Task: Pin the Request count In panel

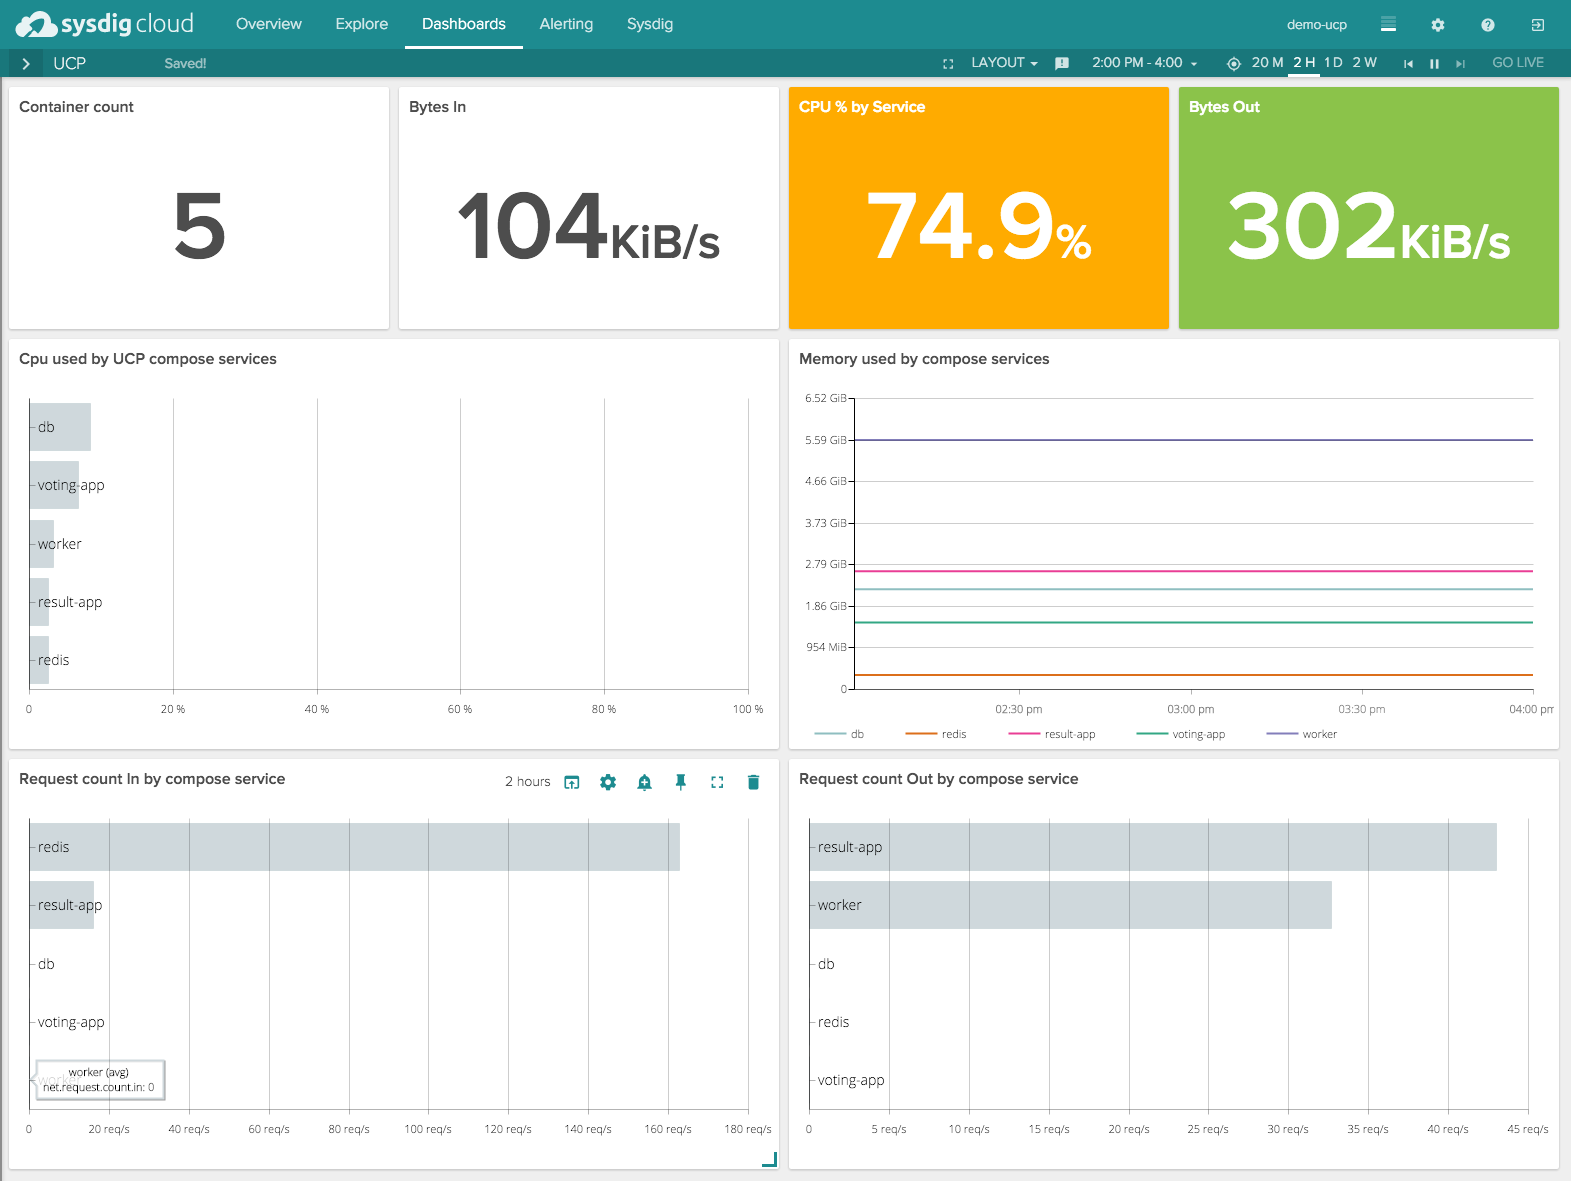Action: (681, 782)
